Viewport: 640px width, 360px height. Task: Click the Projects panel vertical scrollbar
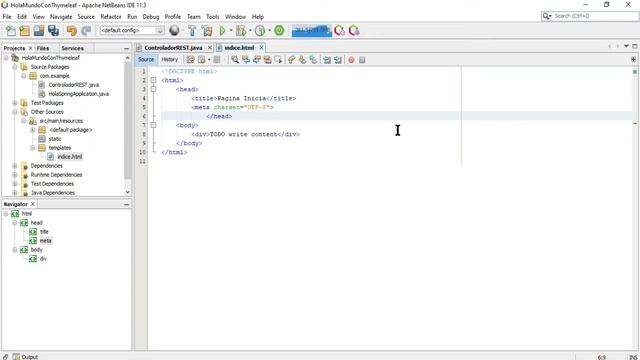[127, 120]
